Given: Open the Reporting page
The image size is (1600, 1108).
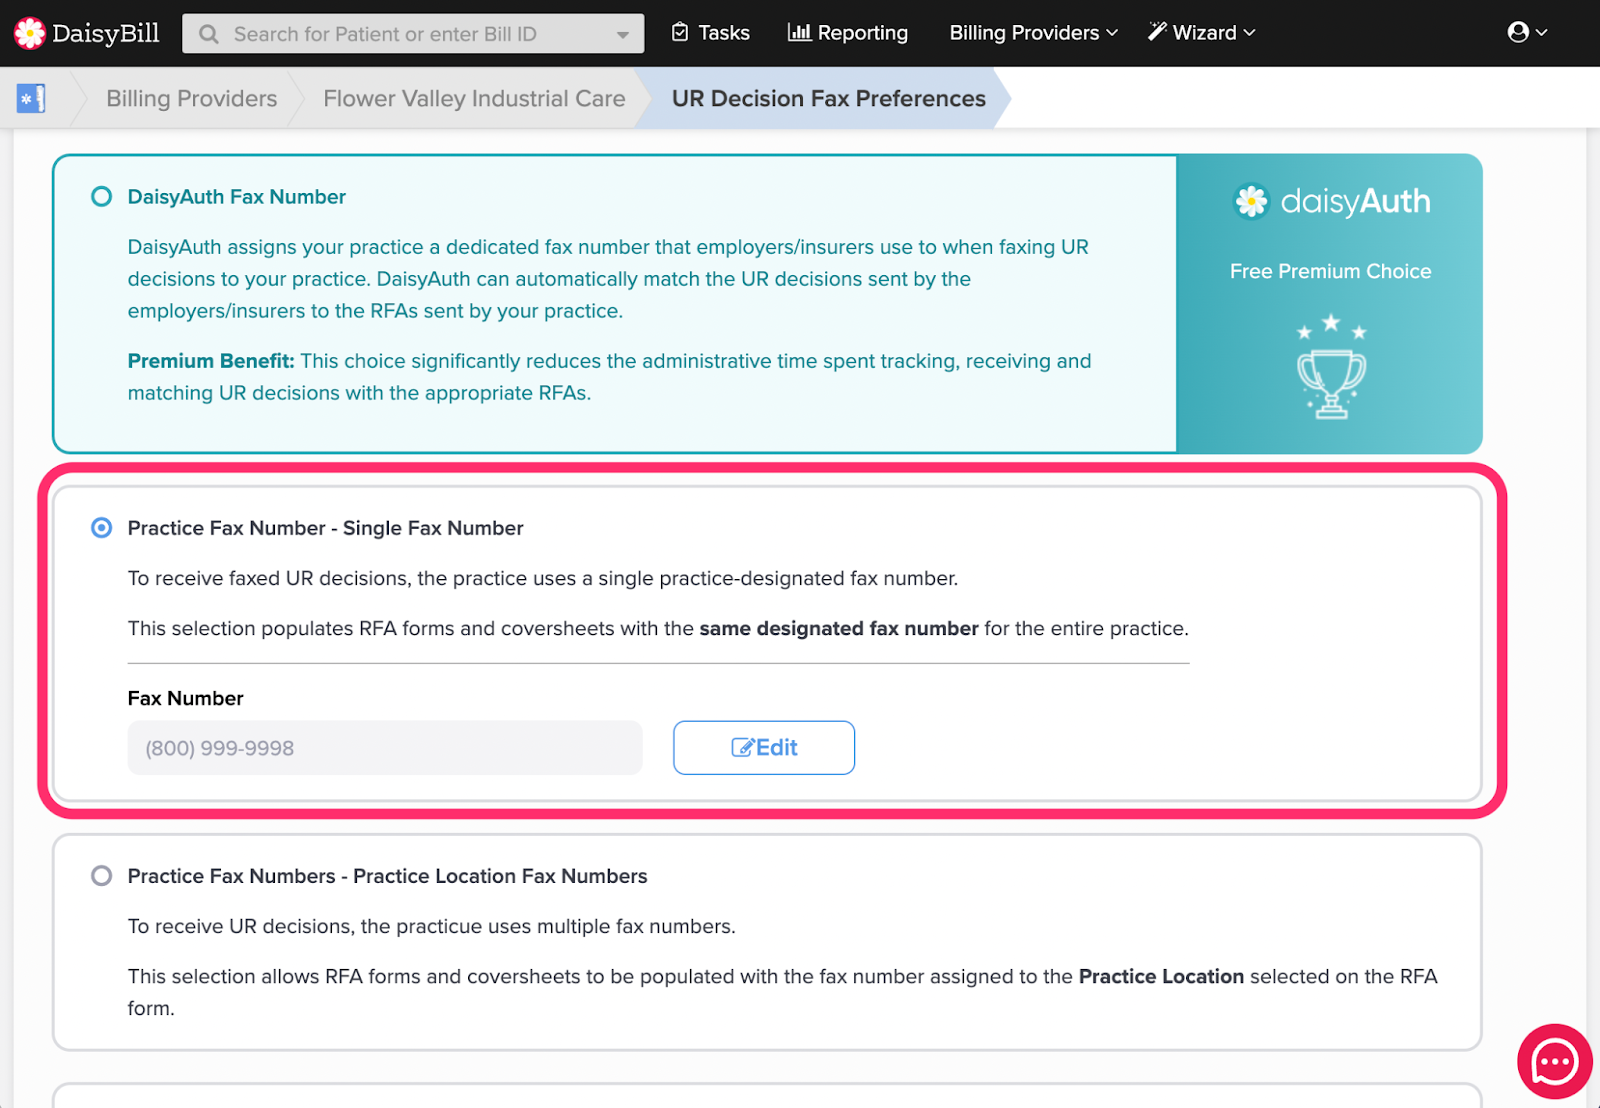Looking at the screenshot, I should coord(848,33).
